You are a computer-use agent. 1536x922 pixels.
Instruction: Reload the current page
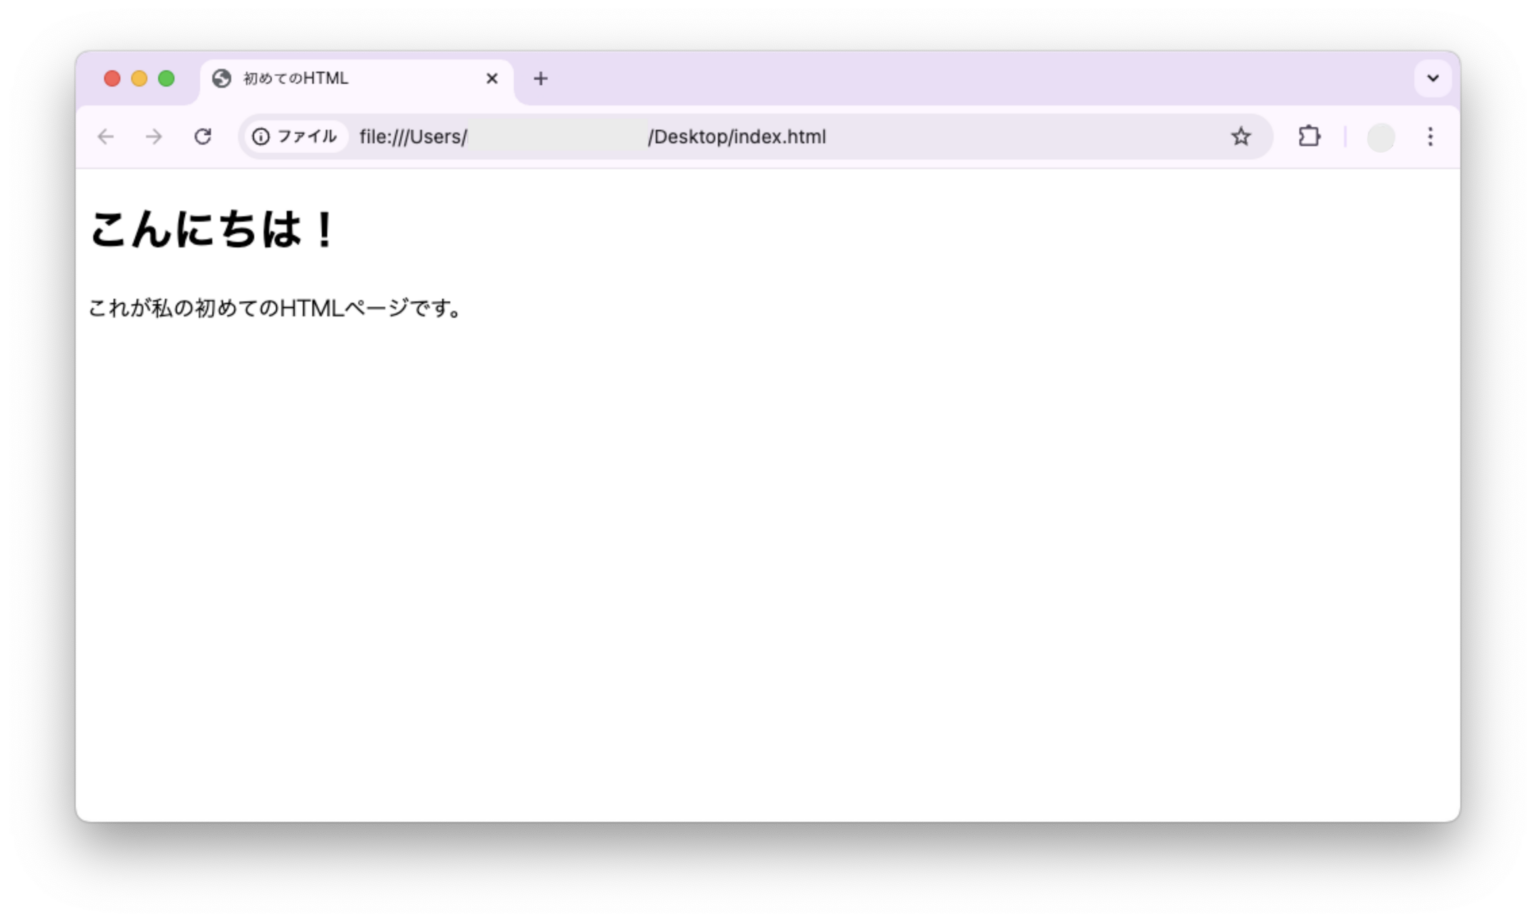pyautogui.click(x=203, y=137)
